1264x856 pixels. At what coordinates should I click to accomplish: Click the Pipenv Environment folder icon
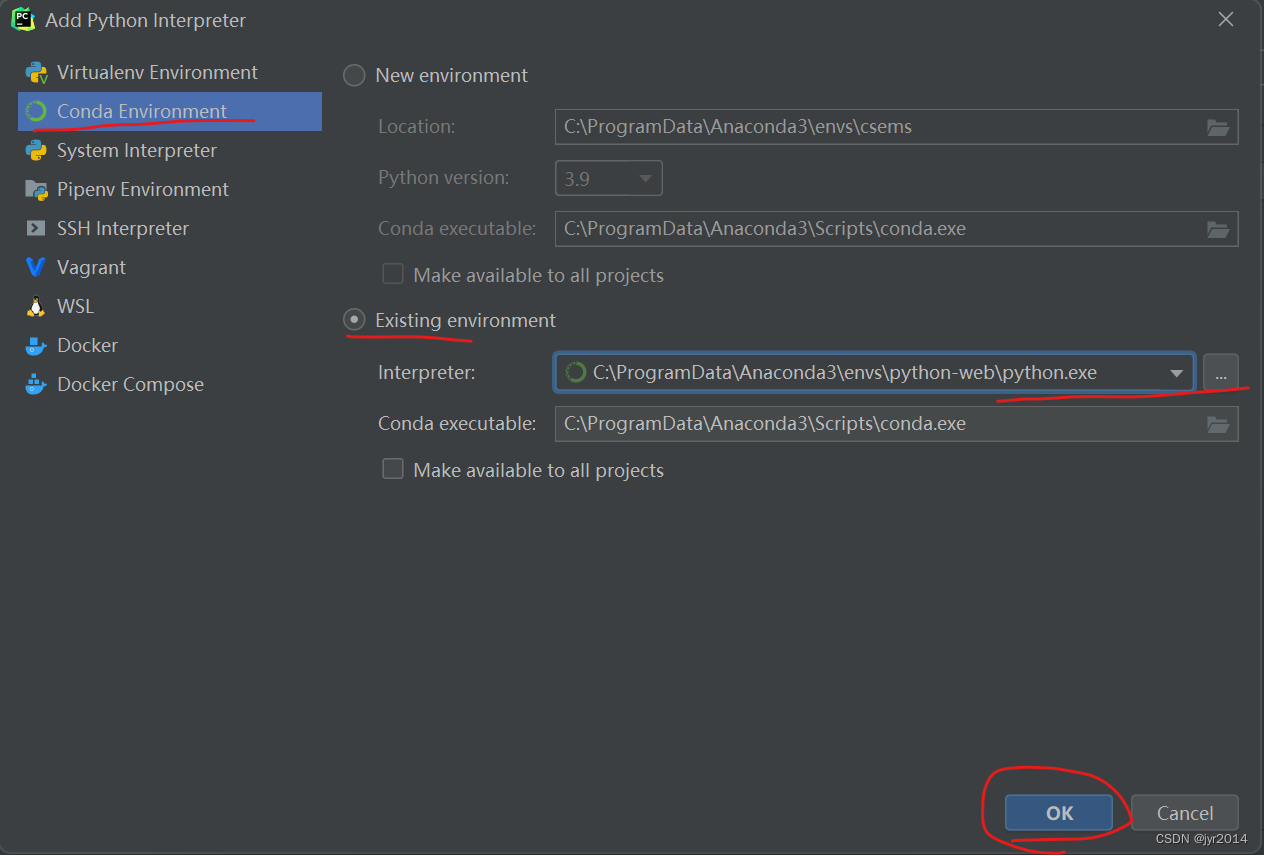(37, 190)
